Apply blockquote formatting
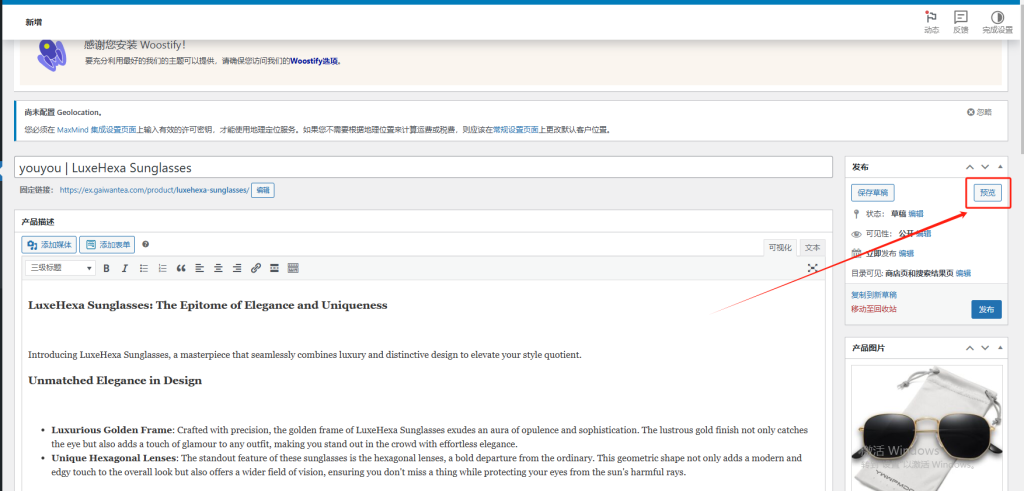 181,268
